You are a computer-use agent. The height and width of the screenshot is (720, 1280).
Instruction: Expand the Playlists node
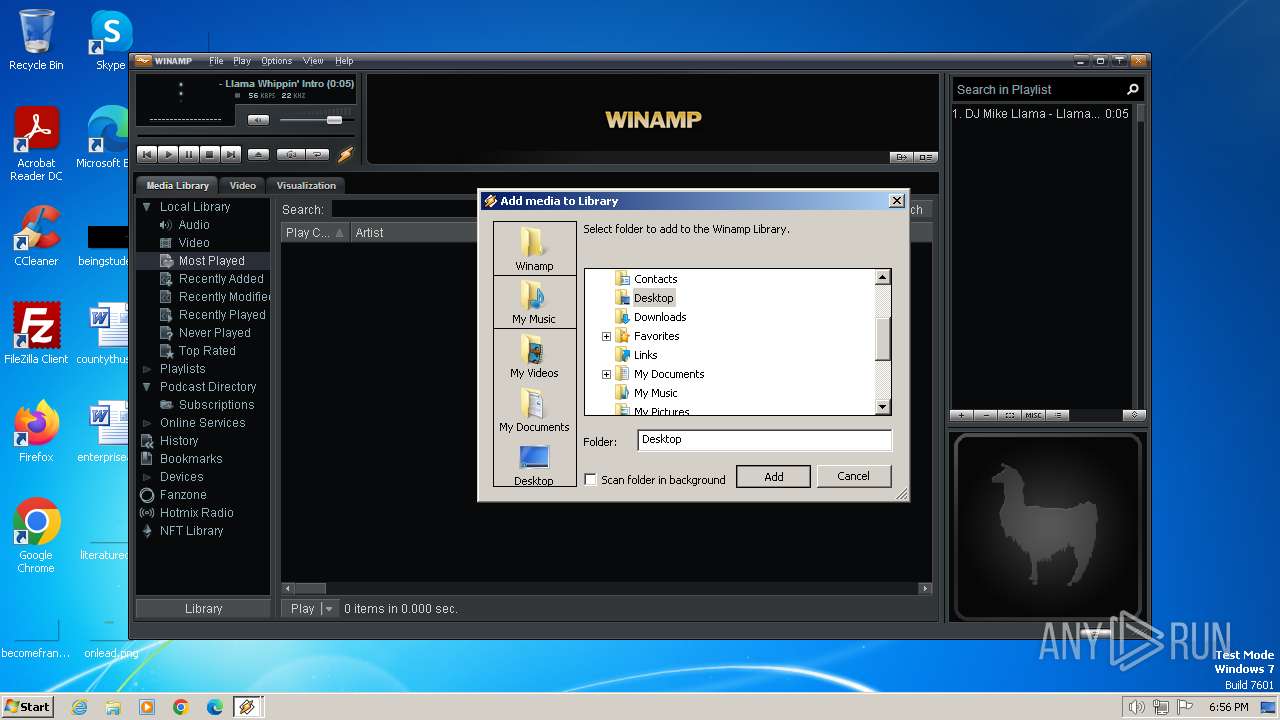147,369
